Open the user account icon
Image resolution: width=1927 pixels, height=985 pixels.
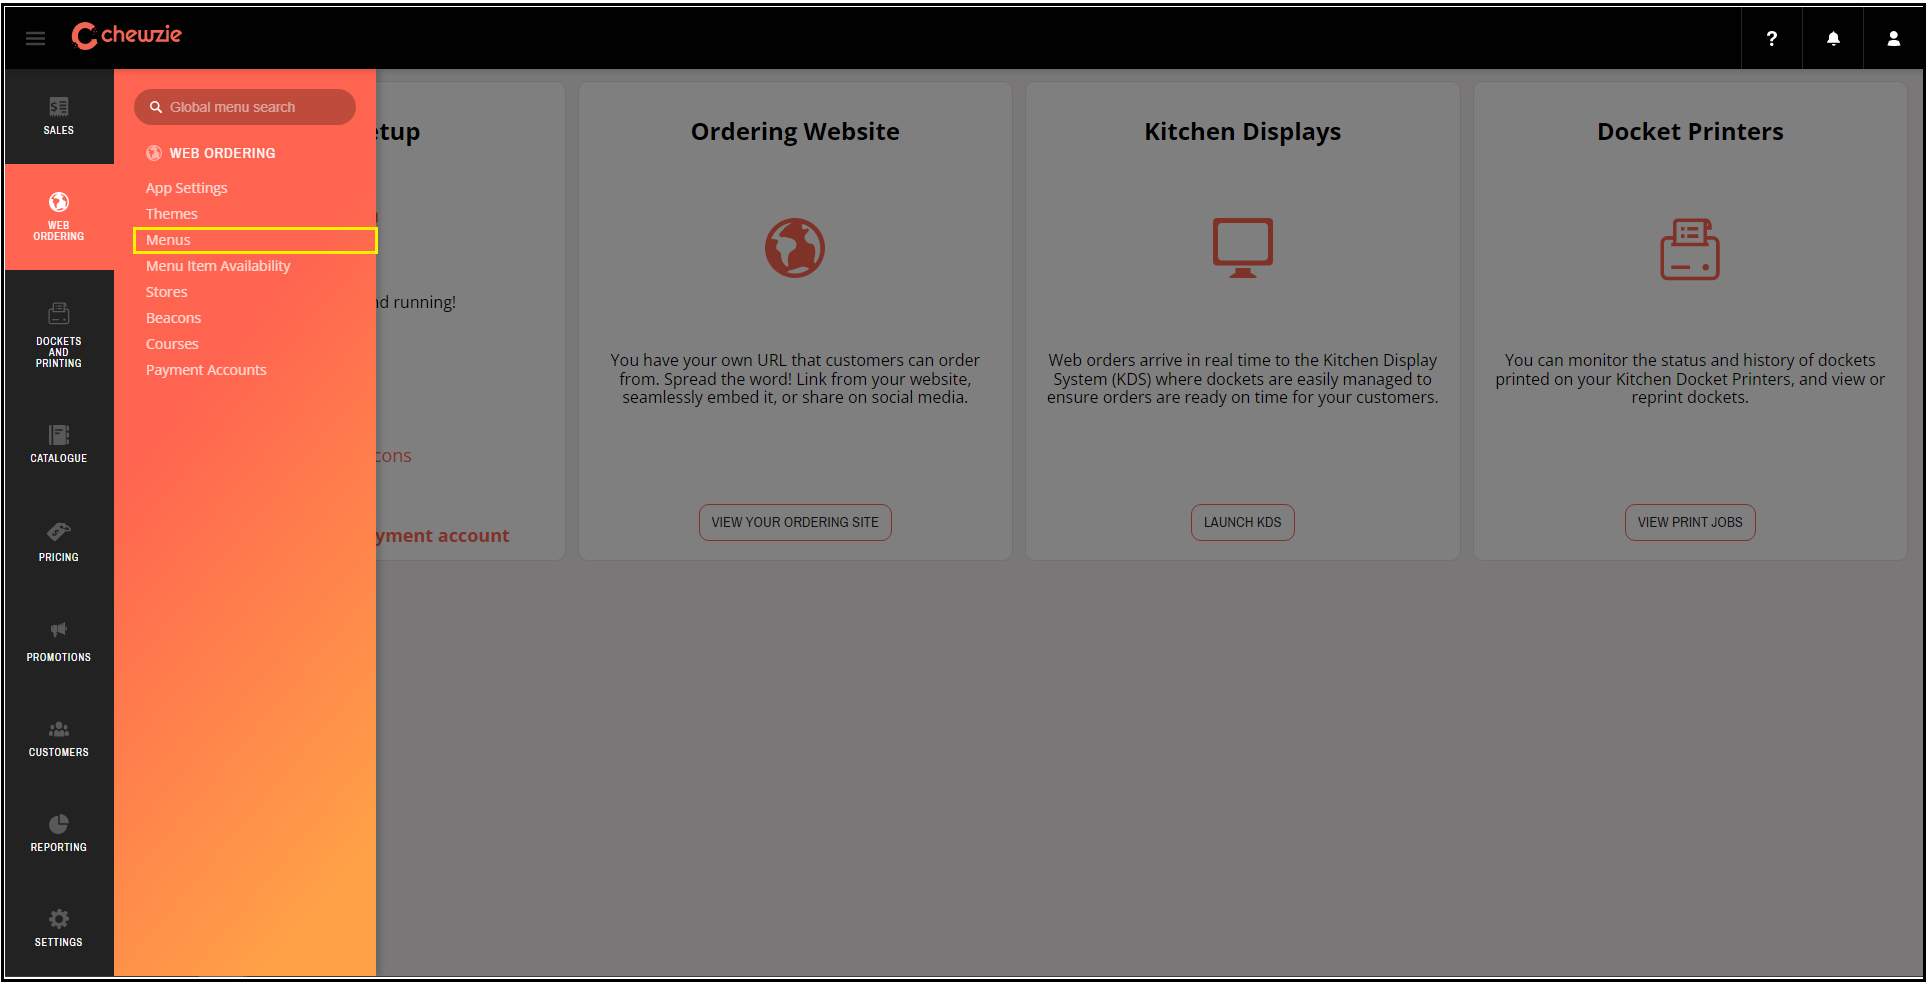tap(1893, 38)
